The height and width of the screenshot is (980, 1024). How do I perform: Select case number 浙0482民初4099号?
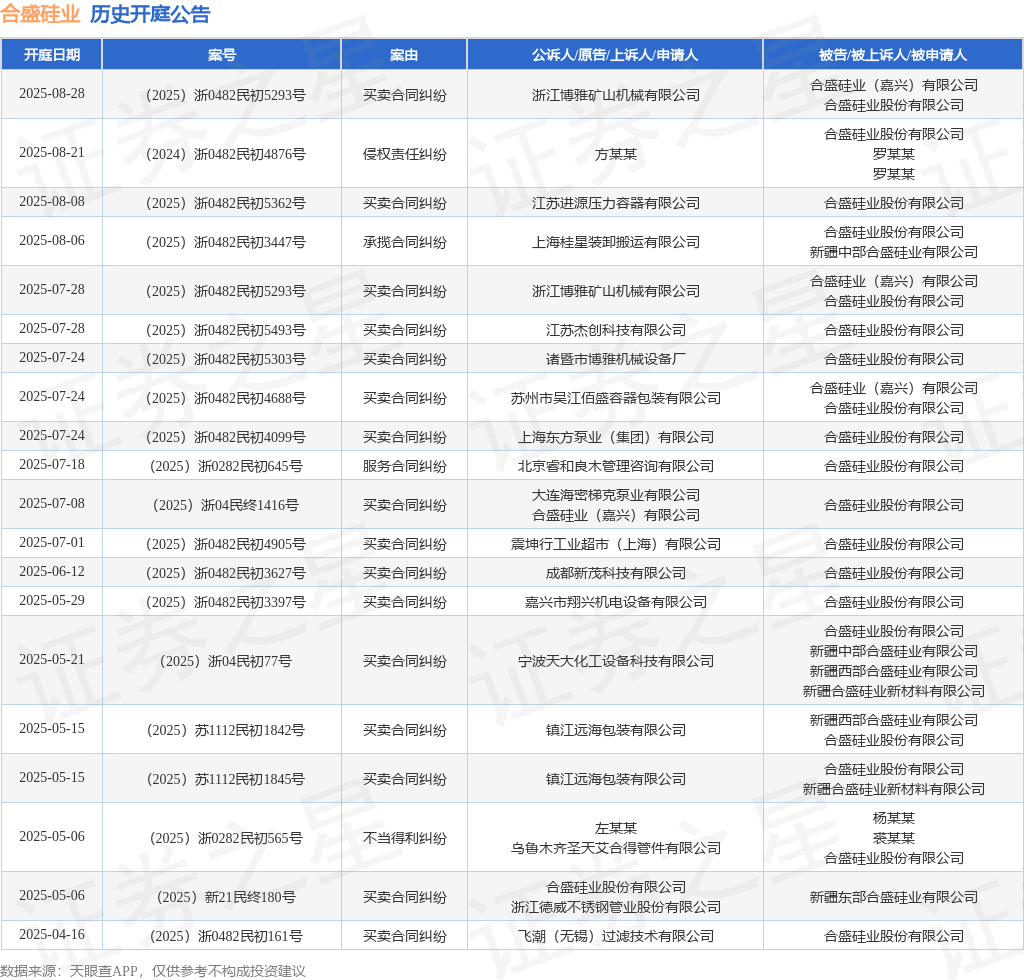click(225, 437)
